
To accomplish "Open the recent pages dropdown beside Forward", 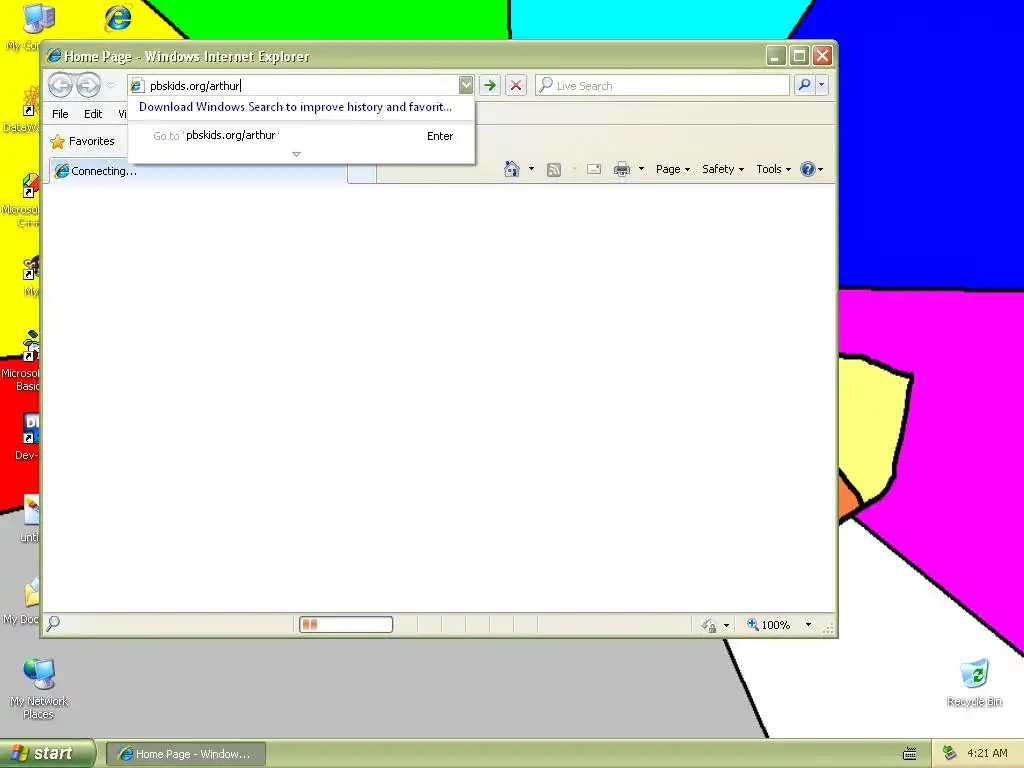I will (x=110, y=85).
